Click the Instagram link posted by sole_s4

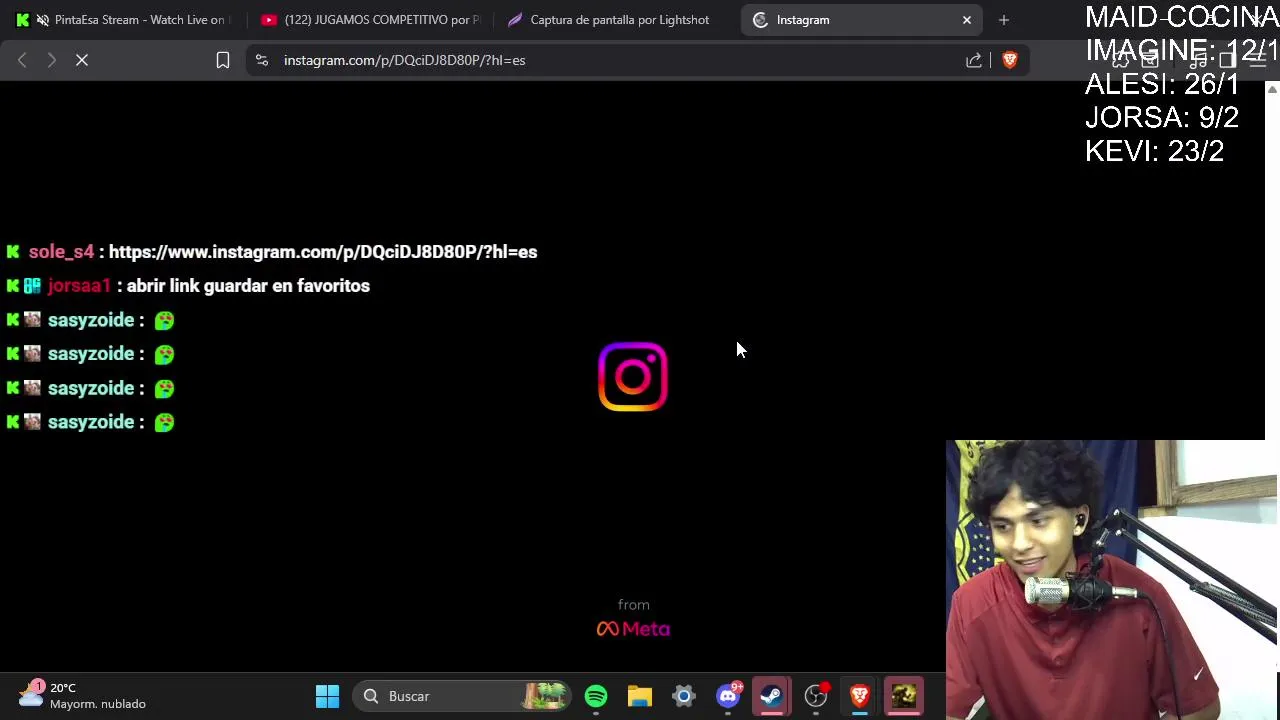pyautogui.click(x=323, y=252)
